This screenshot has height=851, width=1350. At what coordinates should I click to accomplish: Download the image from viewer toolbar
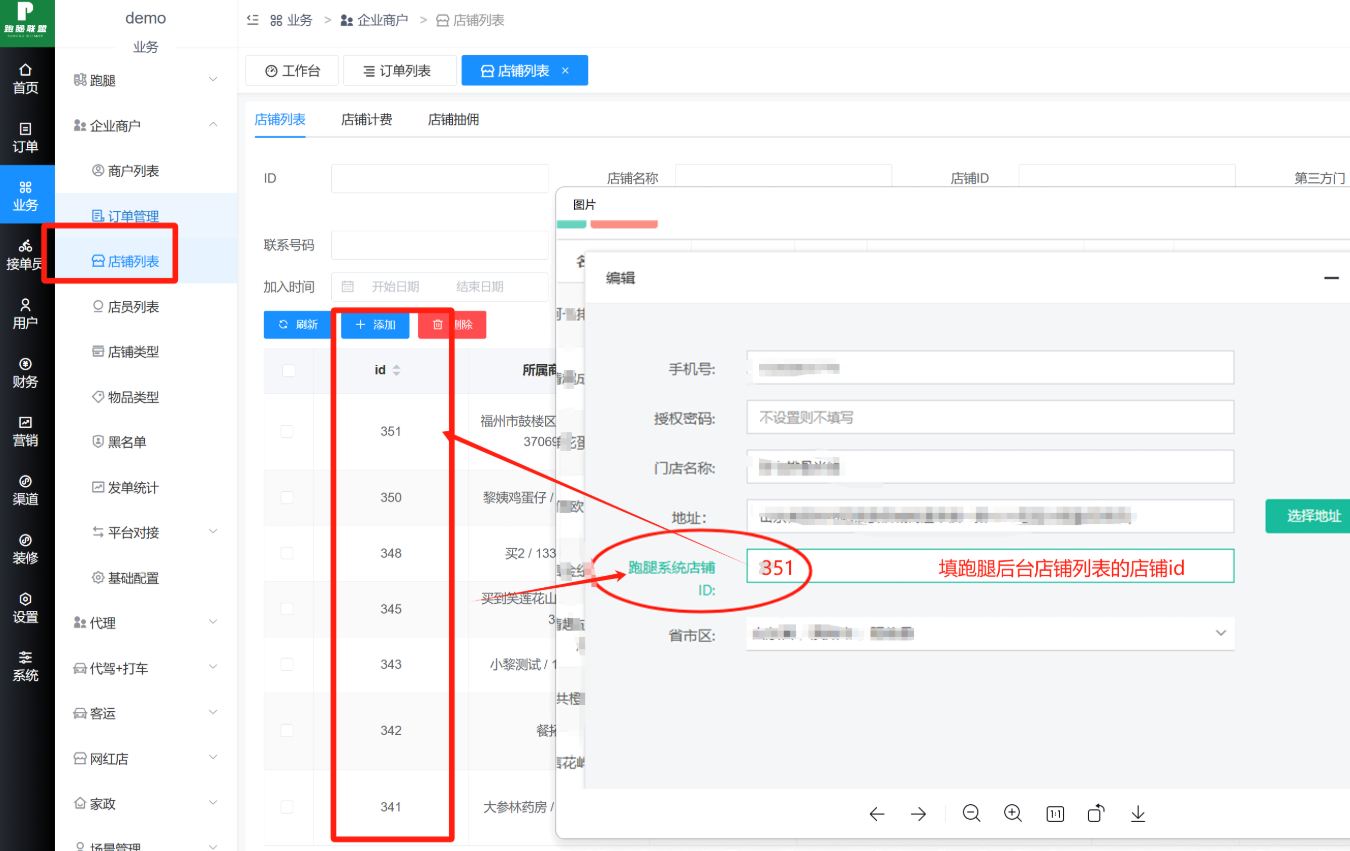1138,814
